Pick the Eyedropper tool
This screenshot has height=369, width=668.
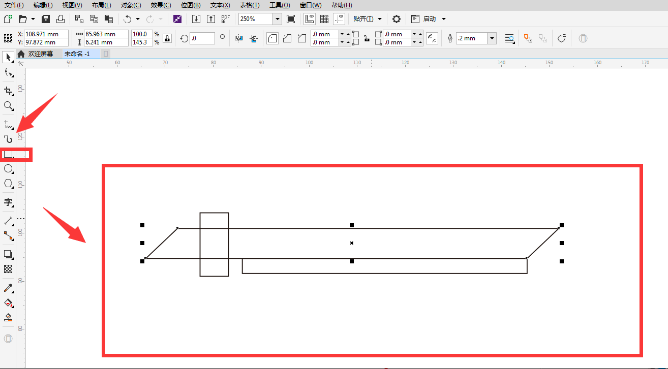coord(9,288)
